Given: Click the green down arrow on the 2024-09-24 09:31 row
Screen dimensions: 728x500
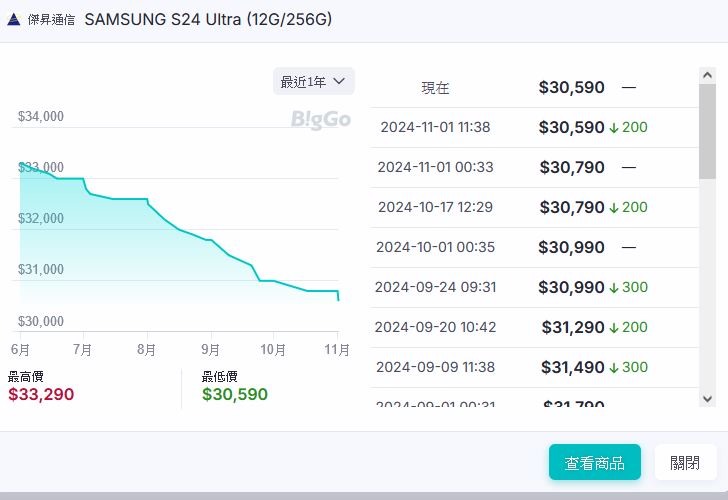Looking at the screenshot, I should coord(614,288).
